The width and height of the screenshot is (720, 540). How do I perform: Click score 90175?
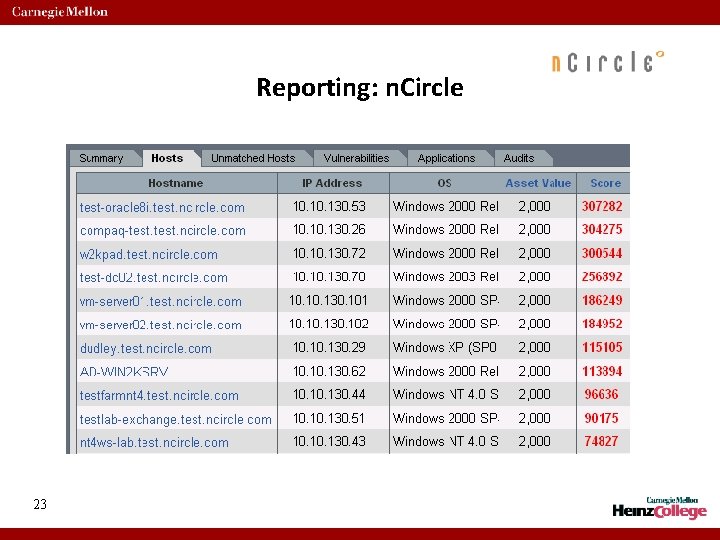pyautogui.click(x=602, y=418)
